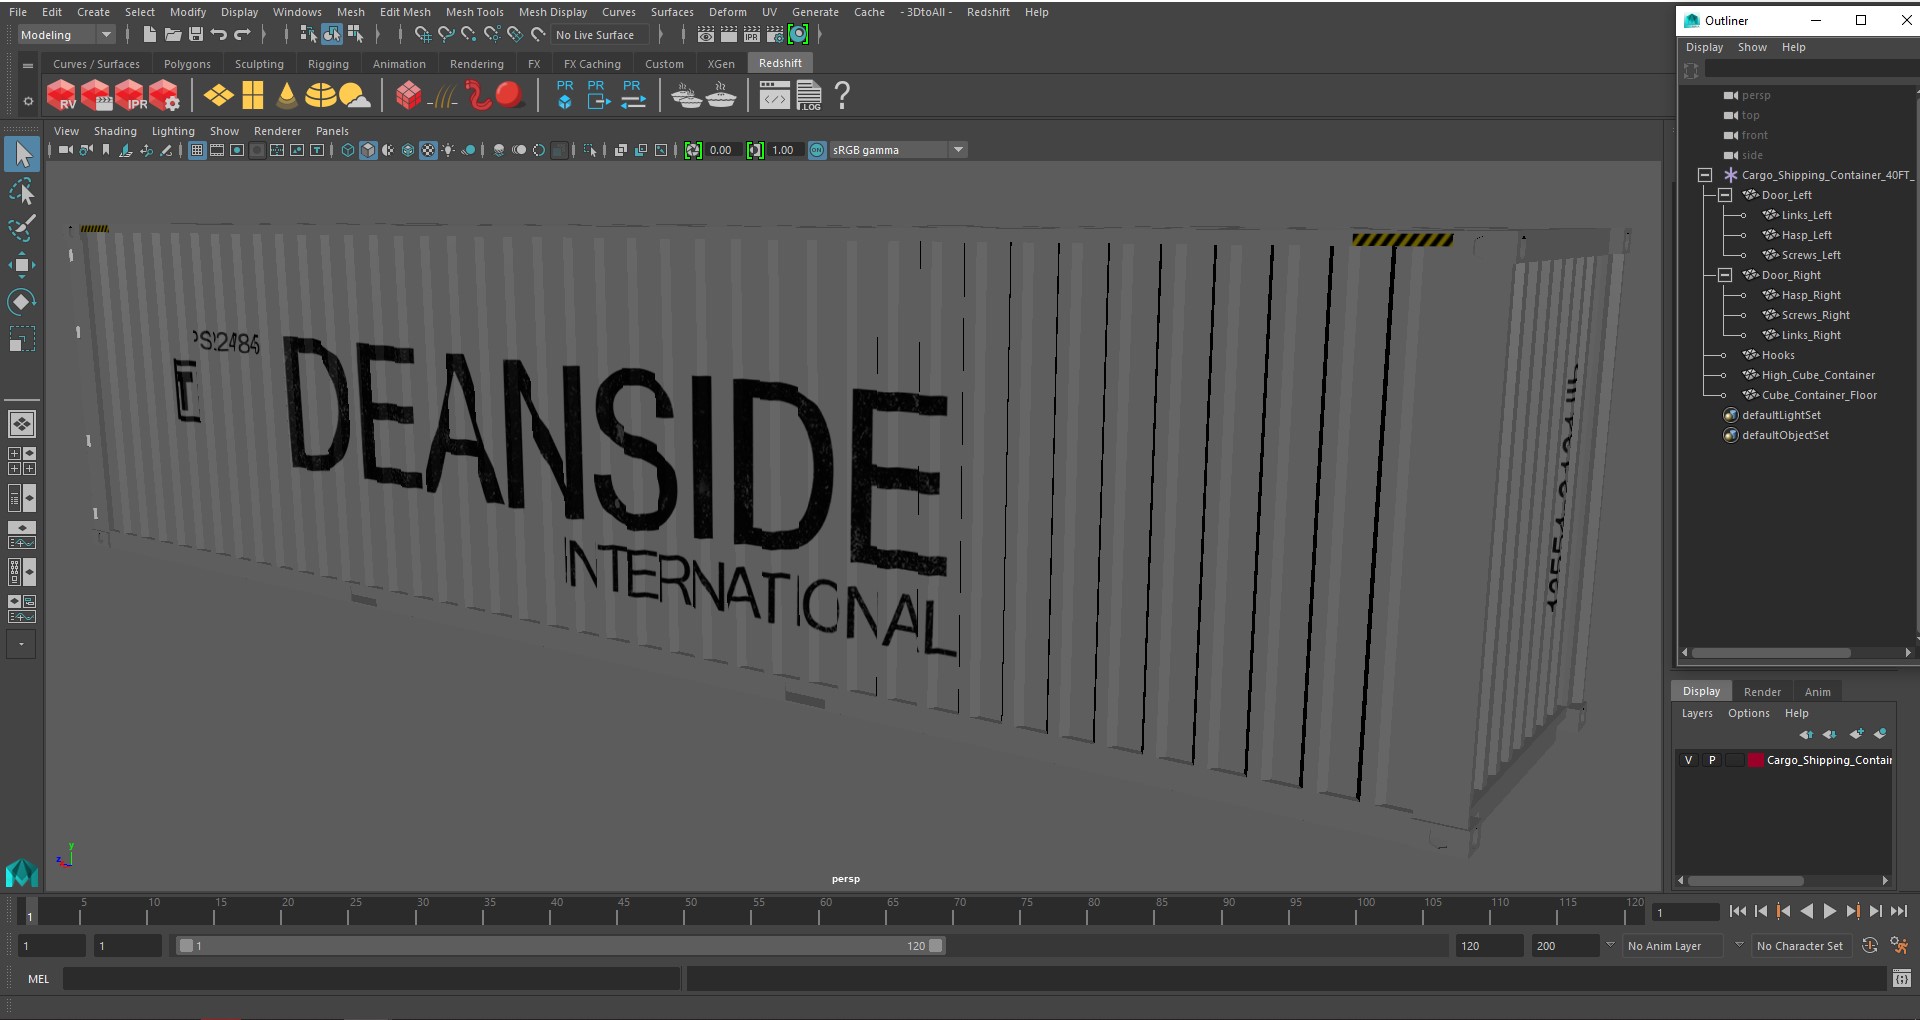
Task: Step to next key button
Action: (x=1852, y=911)
